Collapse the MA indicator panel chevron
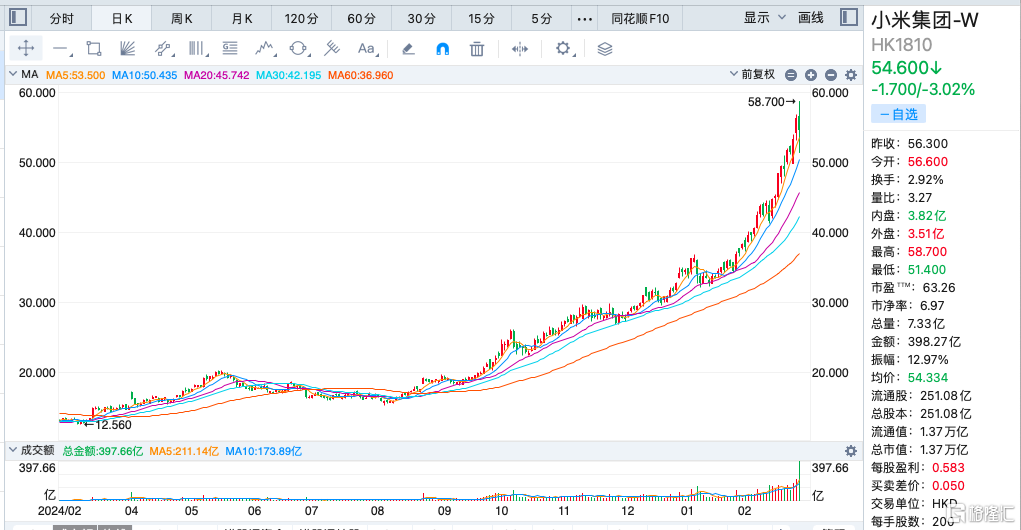Screen dimensions: 1021x530 12,74
